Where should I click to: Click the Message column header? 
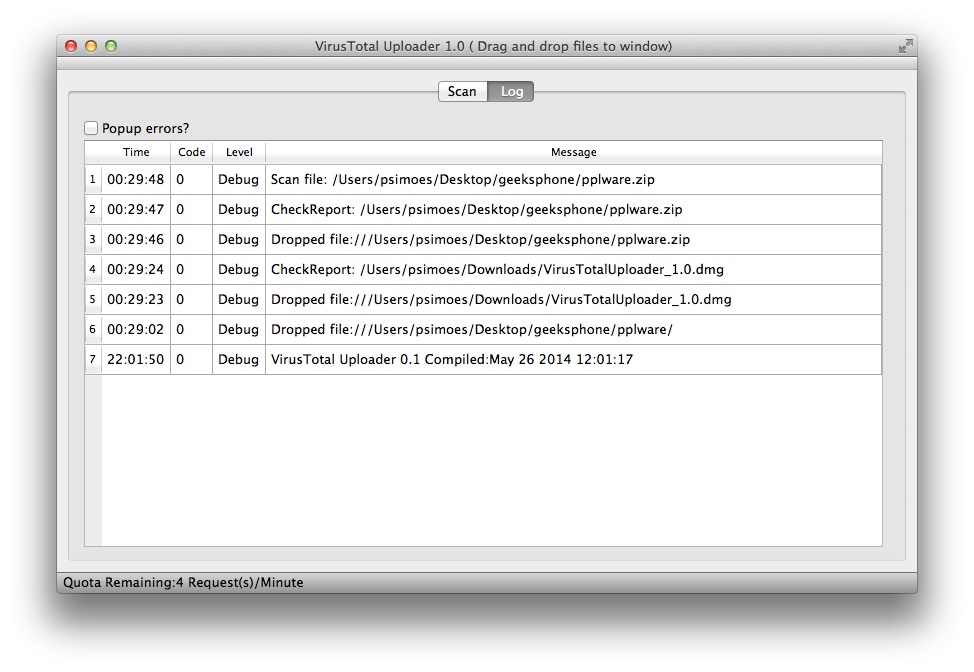tap(573, 152)
